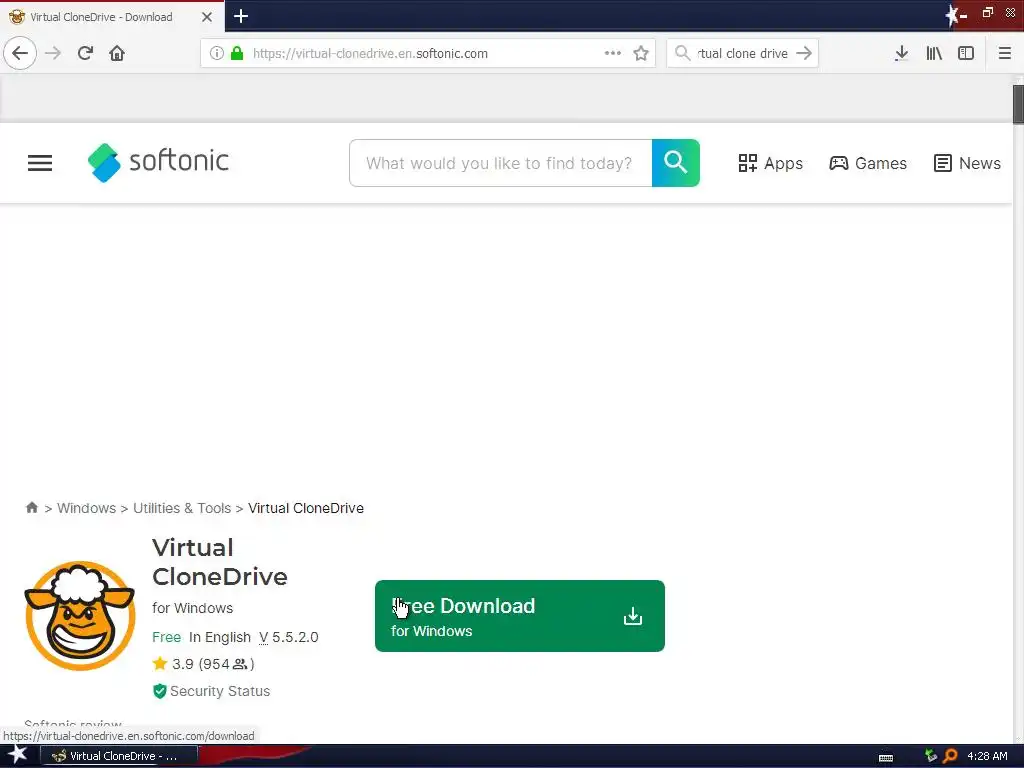Bookmark this page with star icon

click(x=641, y=53)
